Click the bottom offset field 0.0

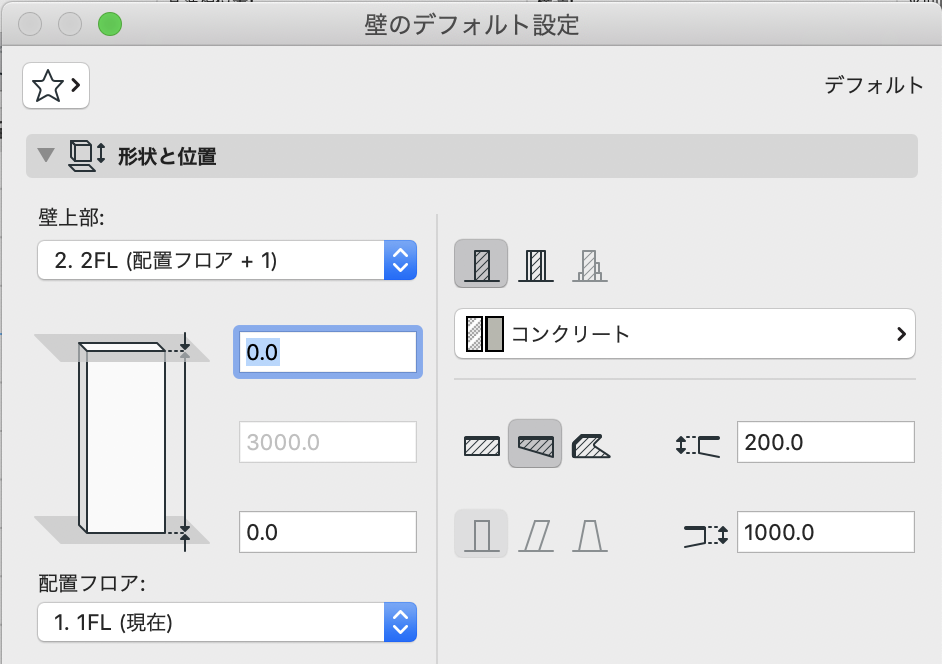pos(327,532)
